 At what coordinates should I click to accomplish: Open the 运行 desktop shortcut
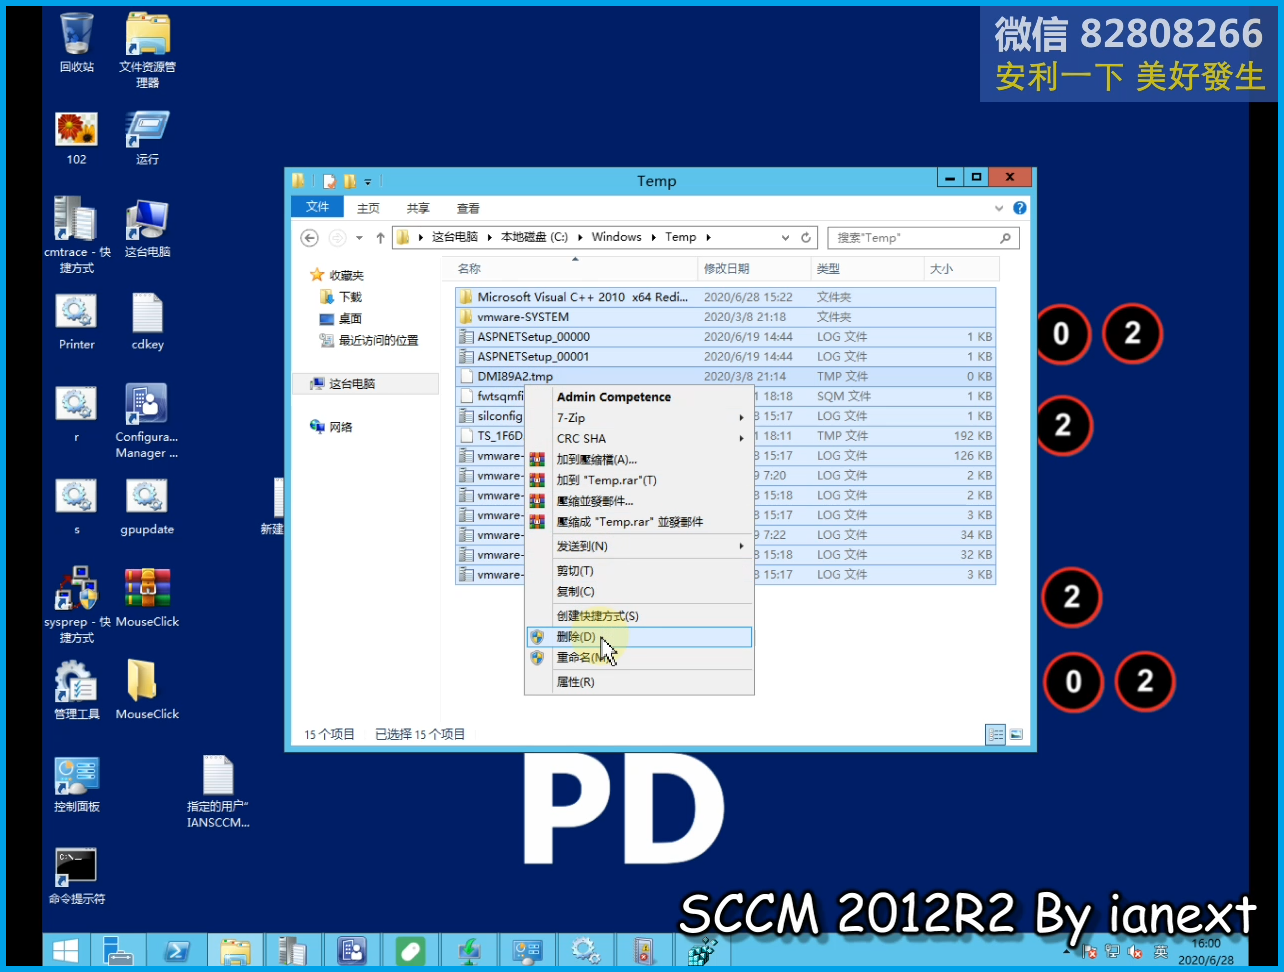tap(147, 138)
